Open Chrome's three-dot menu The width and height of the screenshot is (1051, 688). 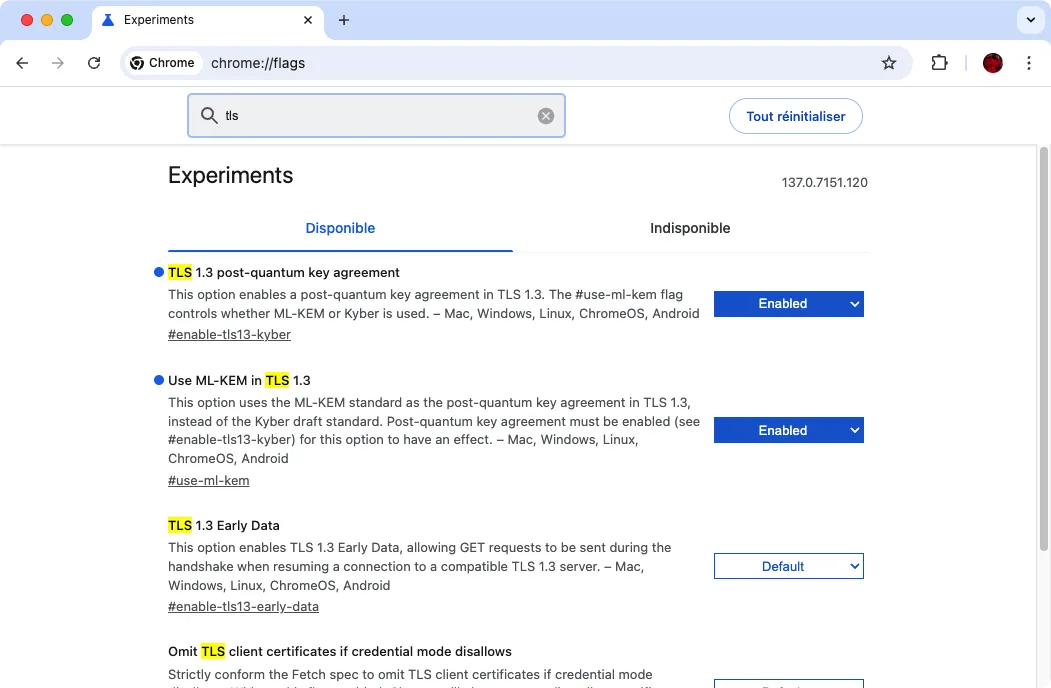click(x=1029, y=63)
